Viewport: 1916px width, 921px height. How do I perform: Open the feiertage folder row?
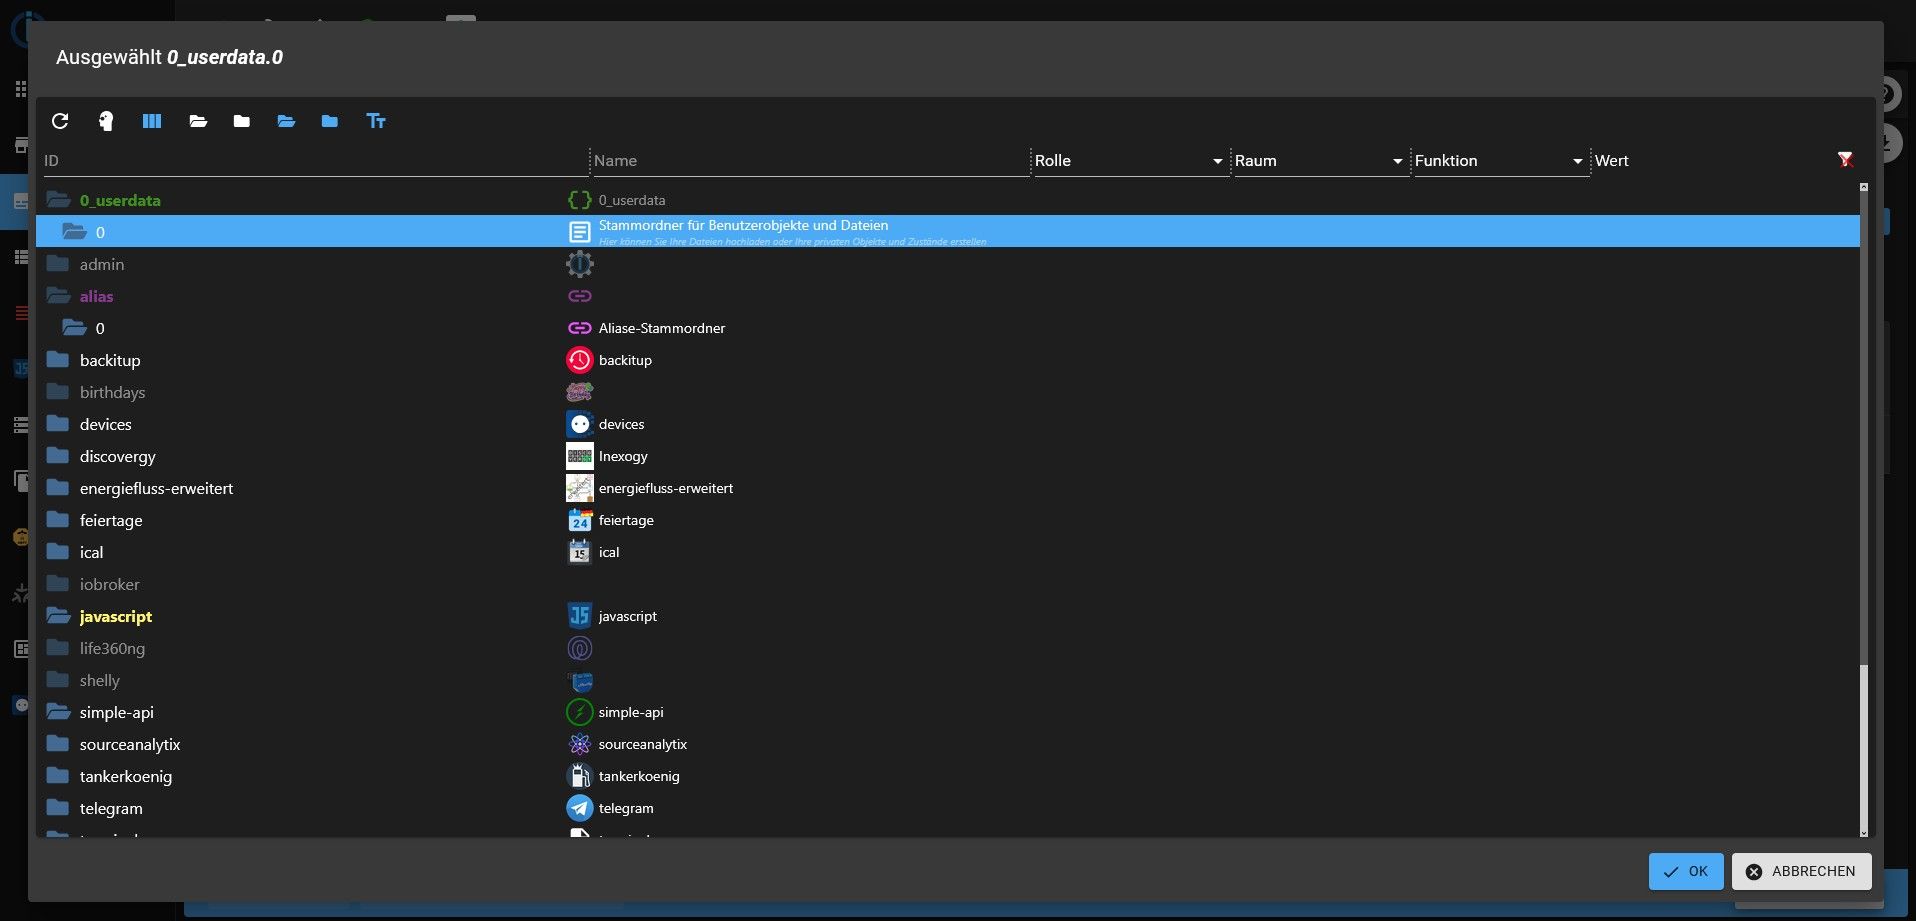[948, 520]
